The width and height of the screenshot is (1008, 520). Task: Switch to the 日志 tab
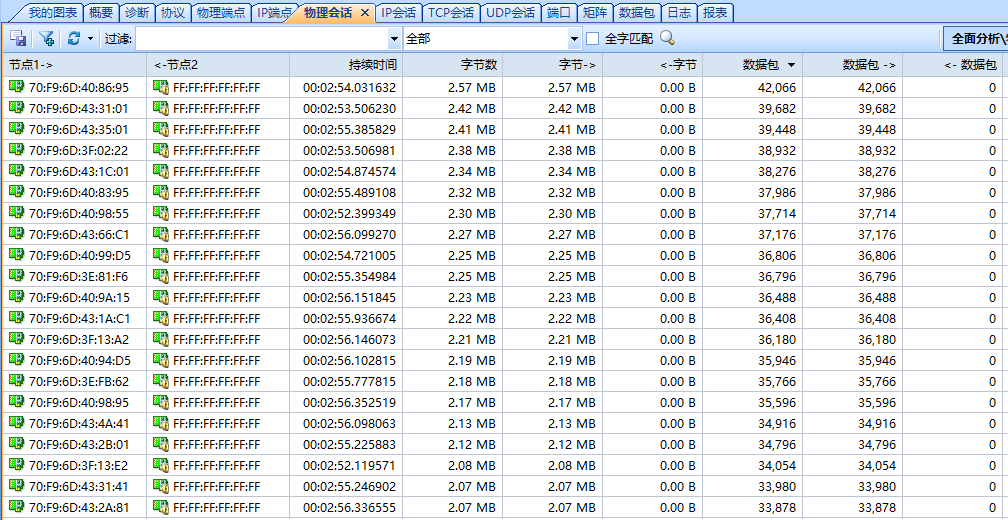pos(679,12)
